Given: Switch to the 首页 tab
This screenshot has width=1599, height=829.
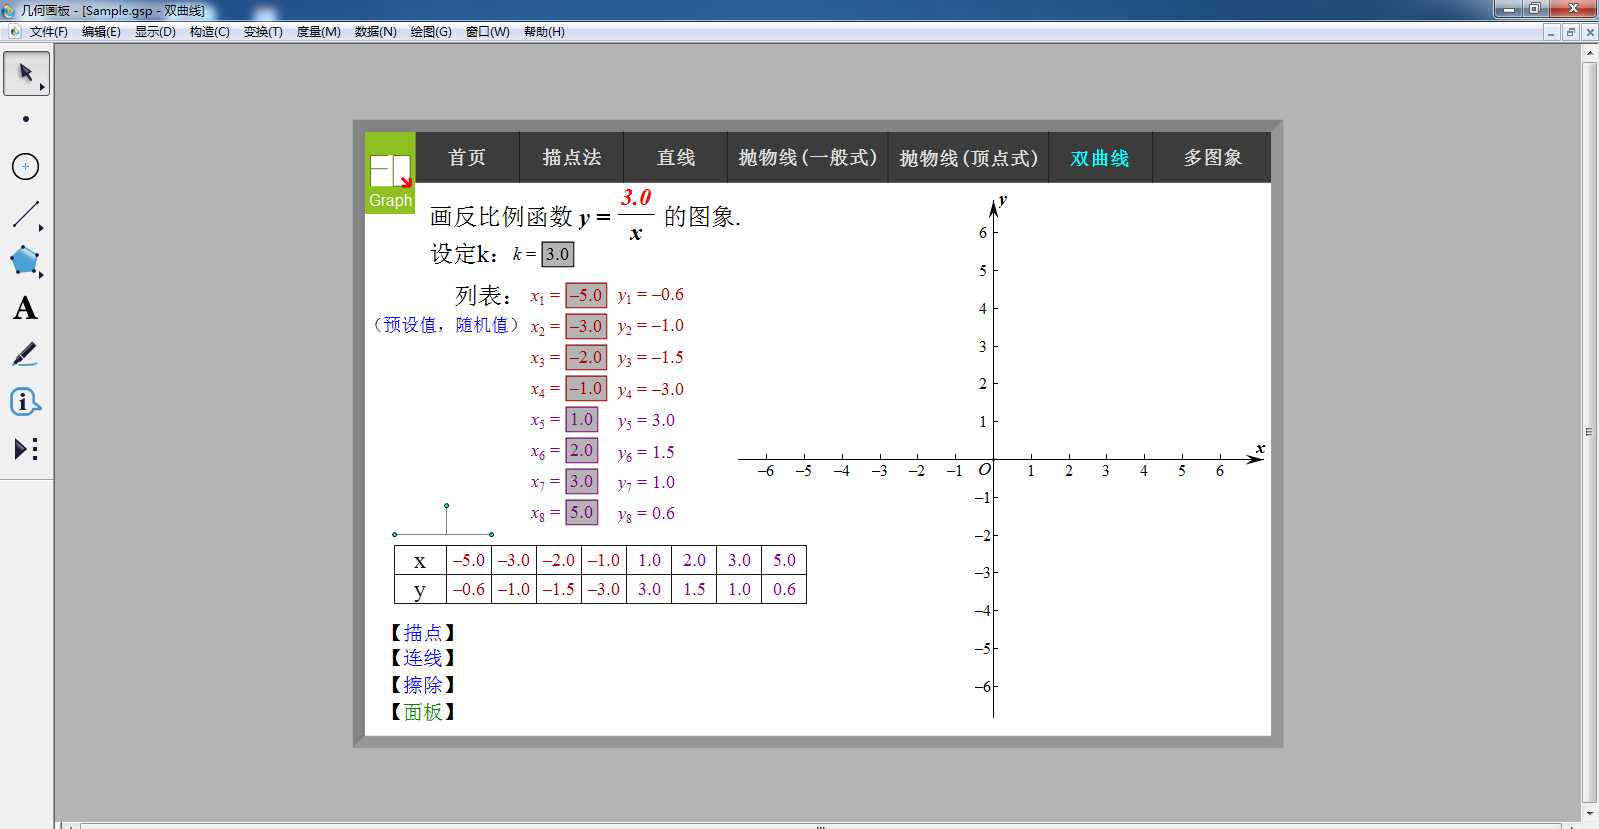Looking at the screenshot, I should pos(467,158).
